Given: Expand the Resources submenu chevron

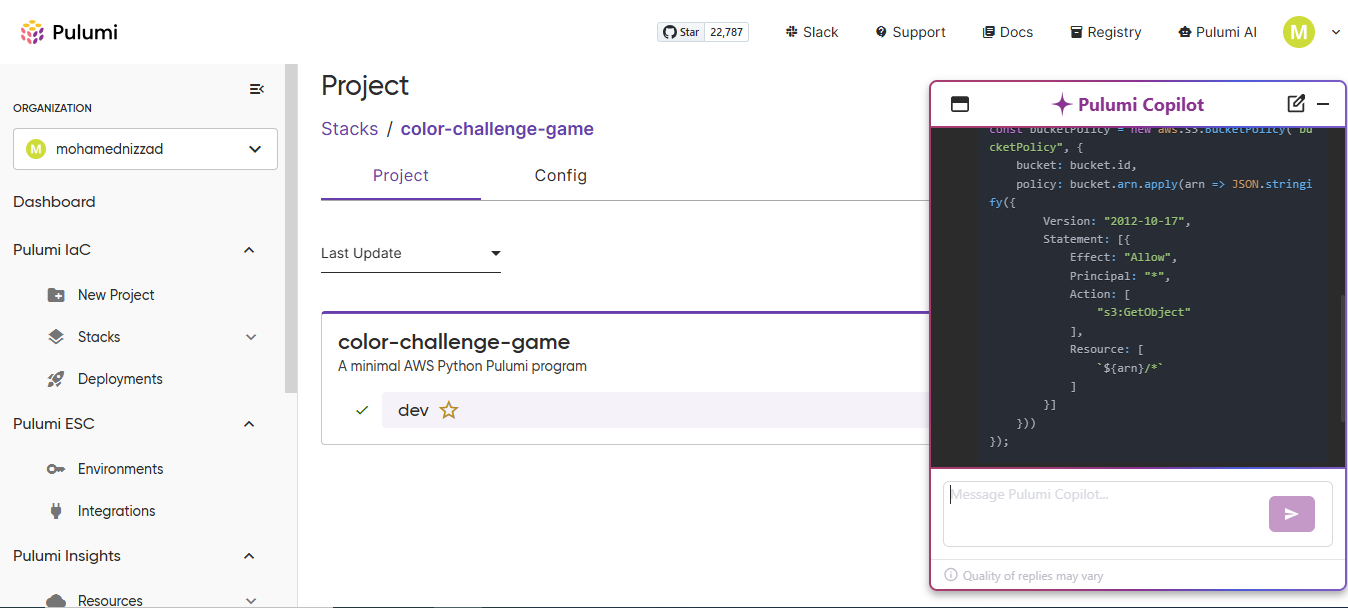Looking at the screenshot, I should coord(251,600).
